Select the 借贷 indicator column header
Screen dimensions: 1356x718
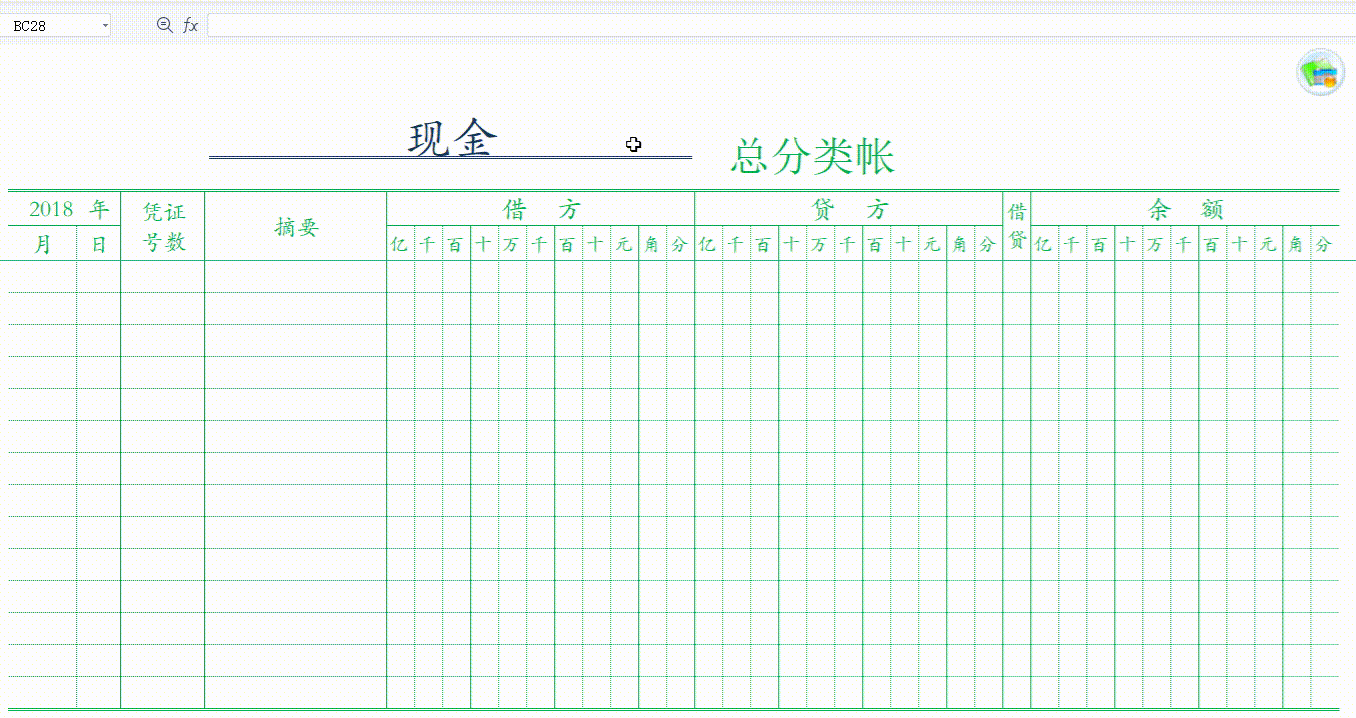click(1016, 225)
